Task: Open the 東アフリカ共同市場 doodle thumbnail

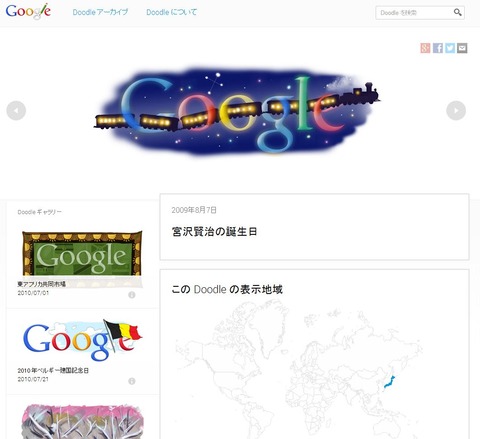Action: (x=82, y=254)
